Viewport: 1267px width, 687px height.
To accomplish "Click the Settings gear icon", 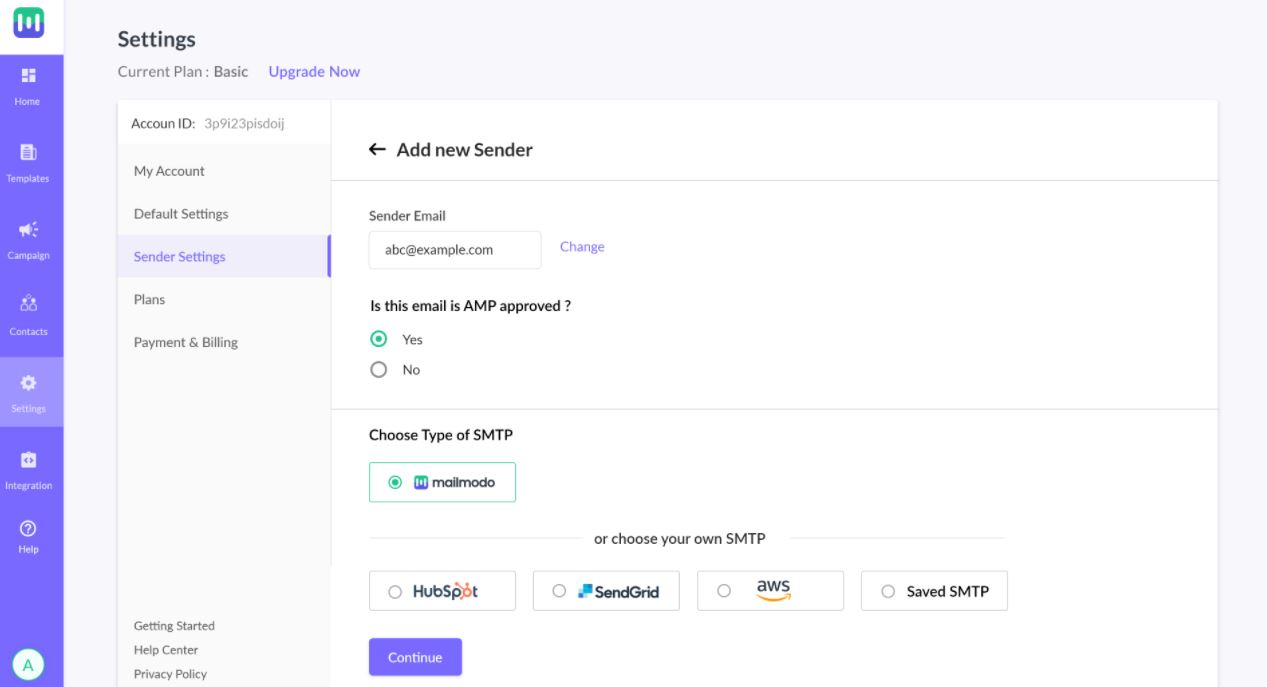I will point(28,383).
